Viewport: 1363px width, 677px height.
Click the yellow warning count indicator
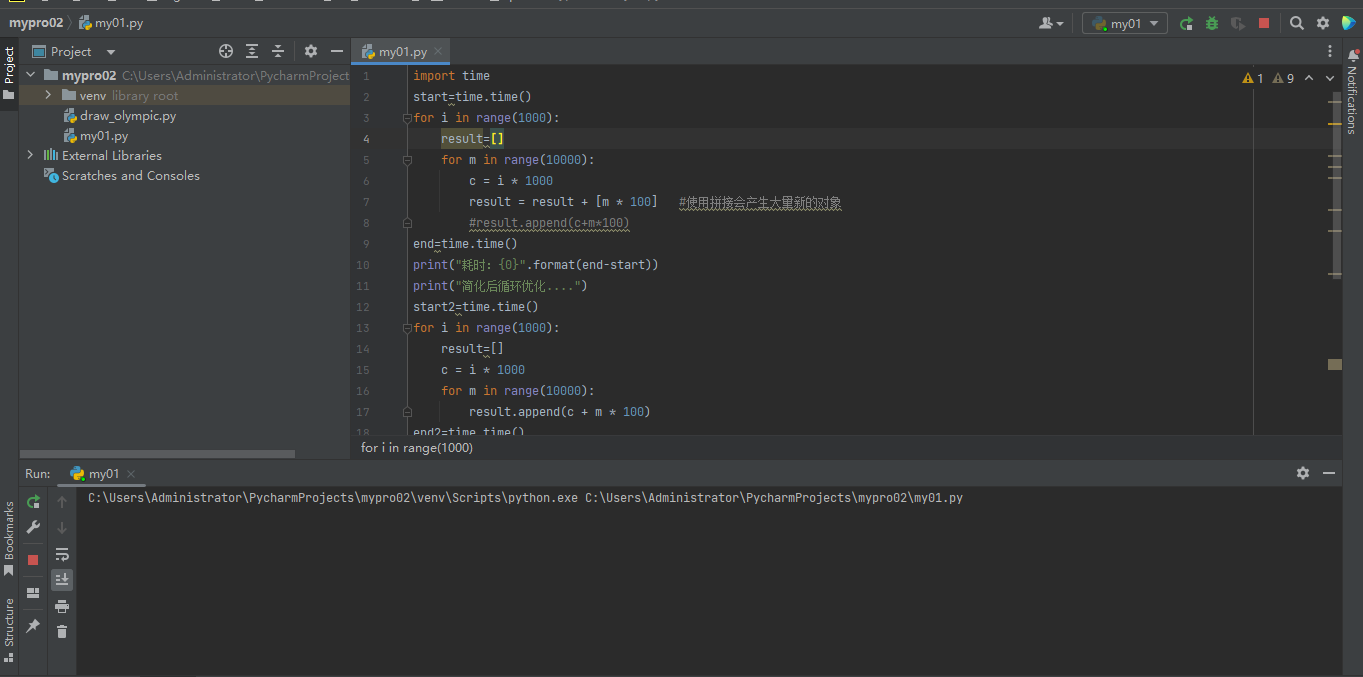(x=1253, y=78)
